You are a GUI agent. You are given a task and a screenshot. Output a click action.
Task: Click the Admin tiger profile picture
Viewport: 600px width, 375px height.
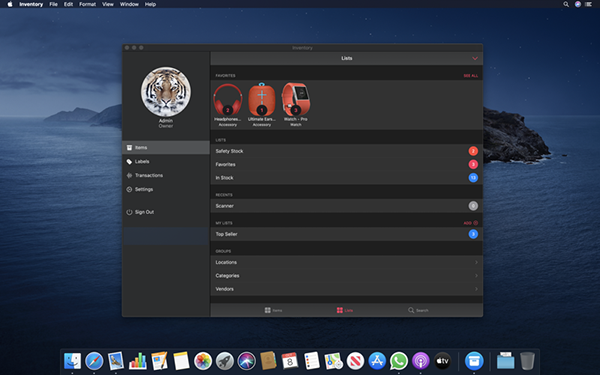166,92
